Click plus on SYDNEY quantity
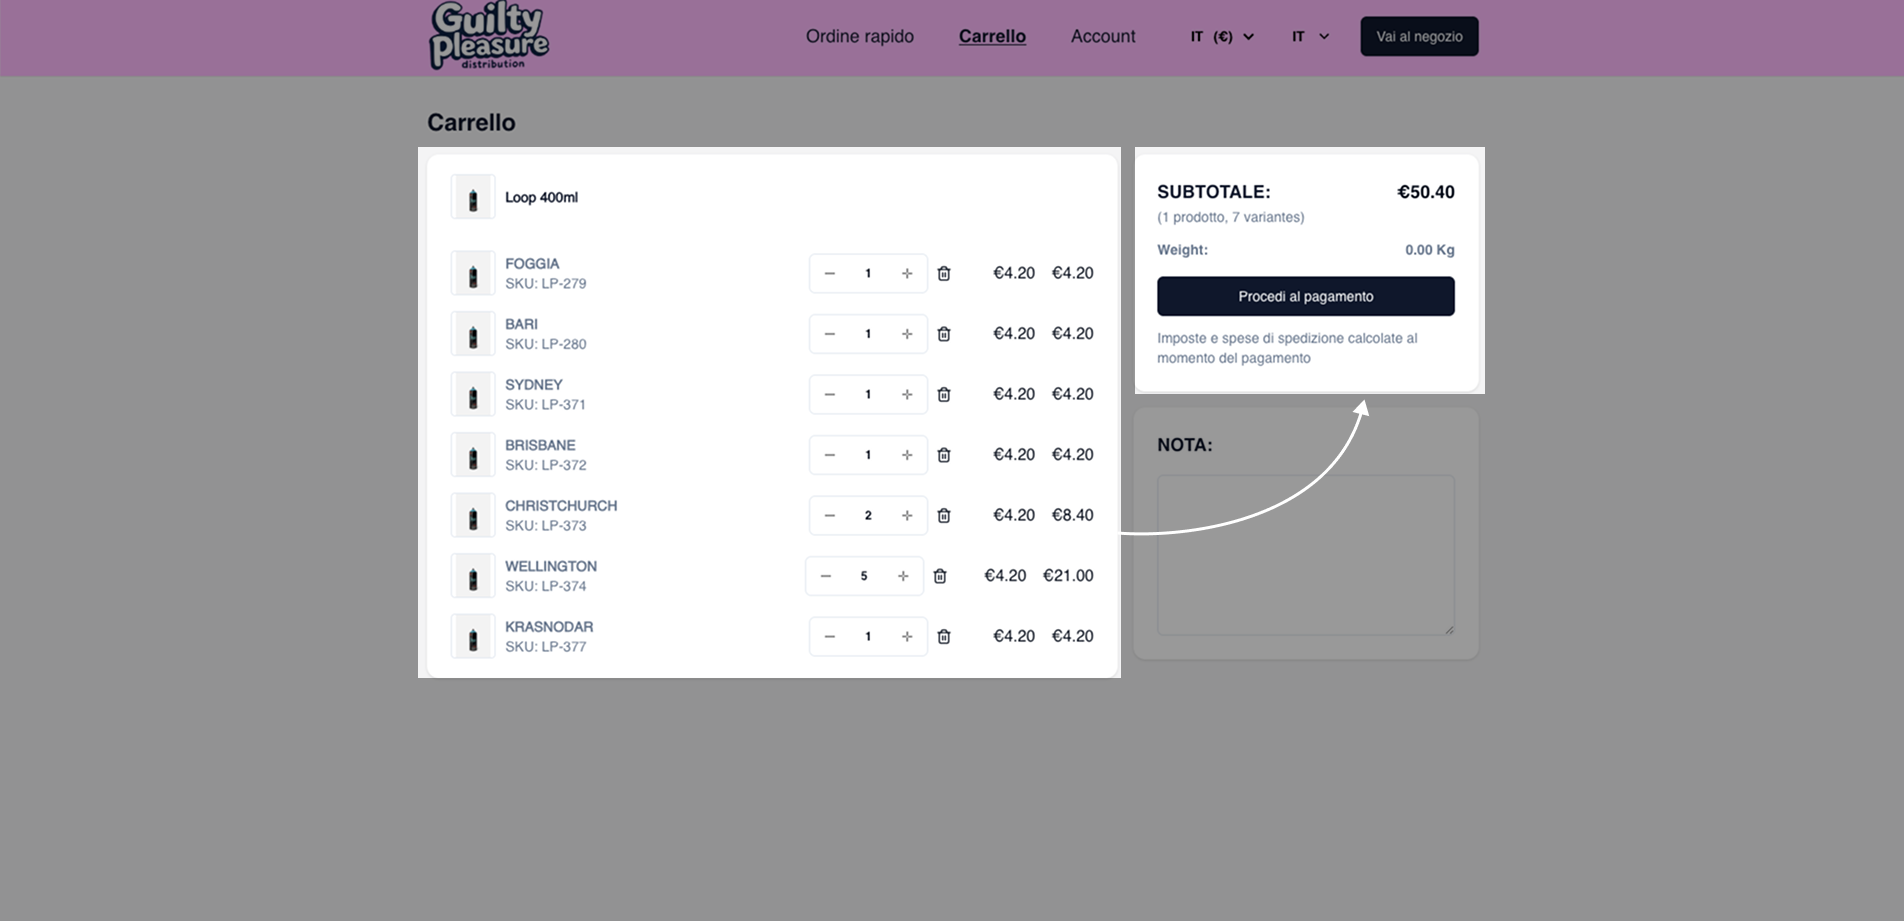1904x921 pixels. click(x=907, y=394)
